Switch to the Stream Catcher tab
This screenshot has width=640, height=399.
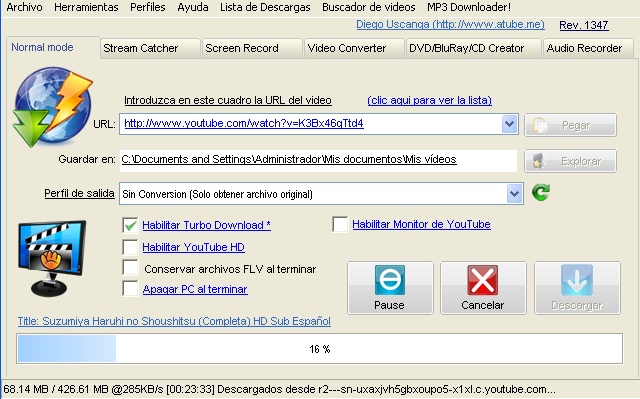click(150, 49)
